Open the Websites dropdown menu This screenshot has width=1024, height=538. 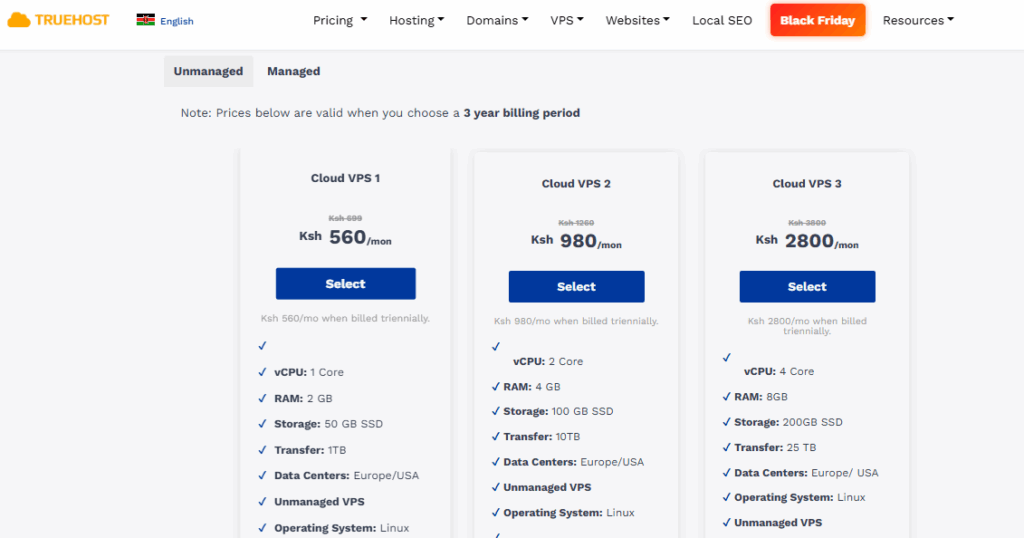[x=637, y=20]
